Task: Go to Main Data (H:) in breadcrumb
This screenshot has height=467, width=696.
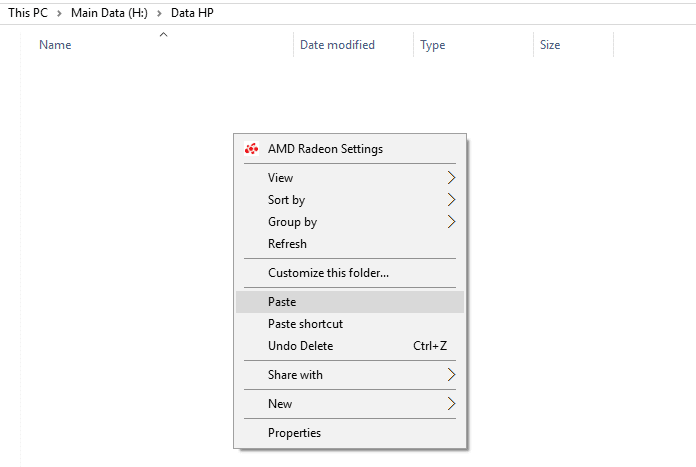Action: [x=109, y=13]
